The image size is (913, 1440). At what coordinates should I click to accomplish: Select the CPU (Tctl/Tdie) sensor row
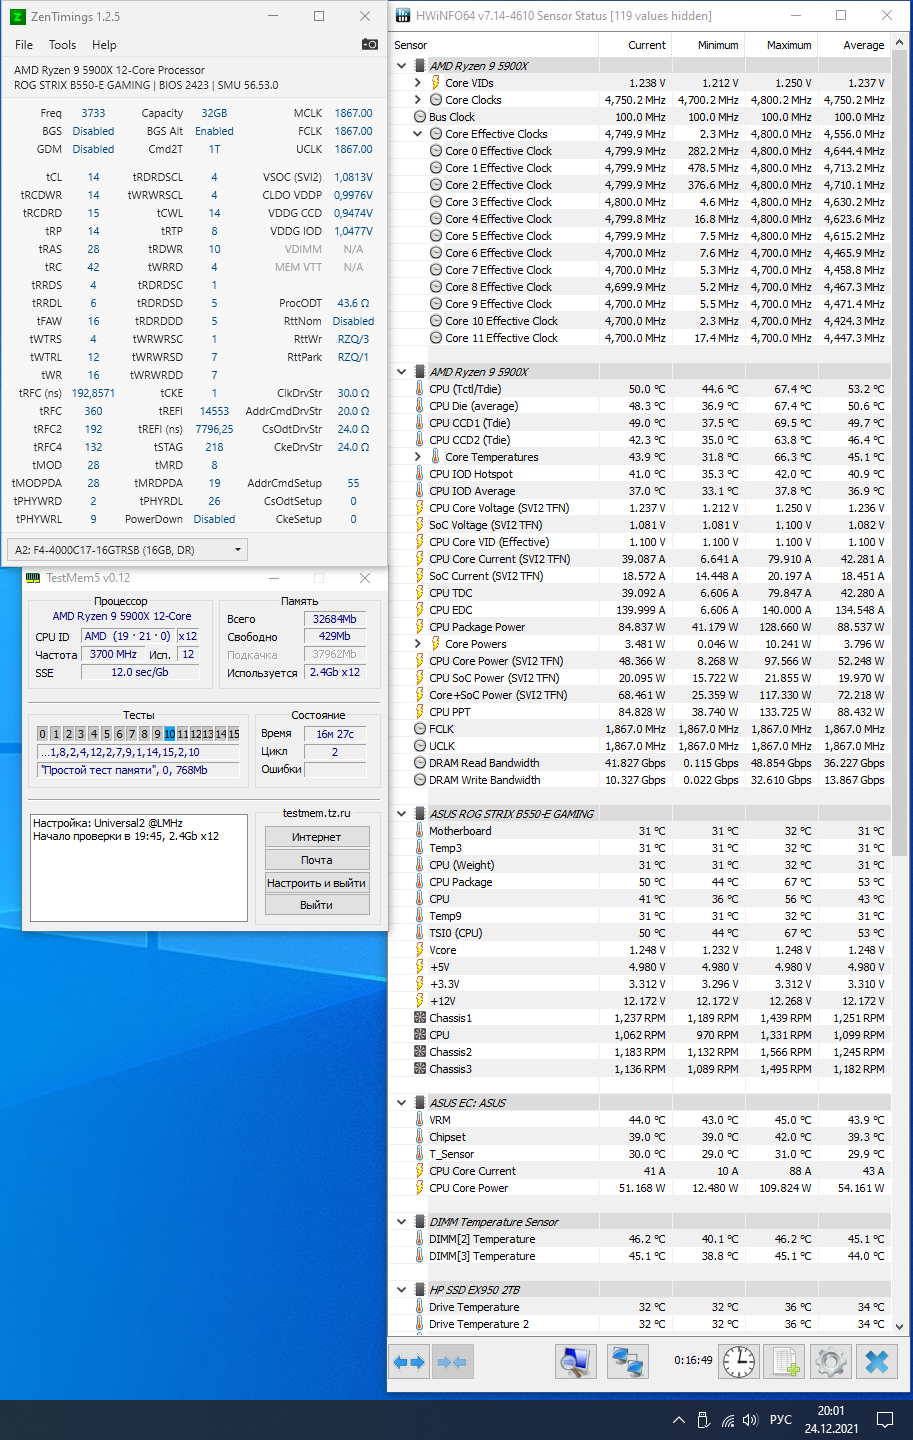[640, 389]
